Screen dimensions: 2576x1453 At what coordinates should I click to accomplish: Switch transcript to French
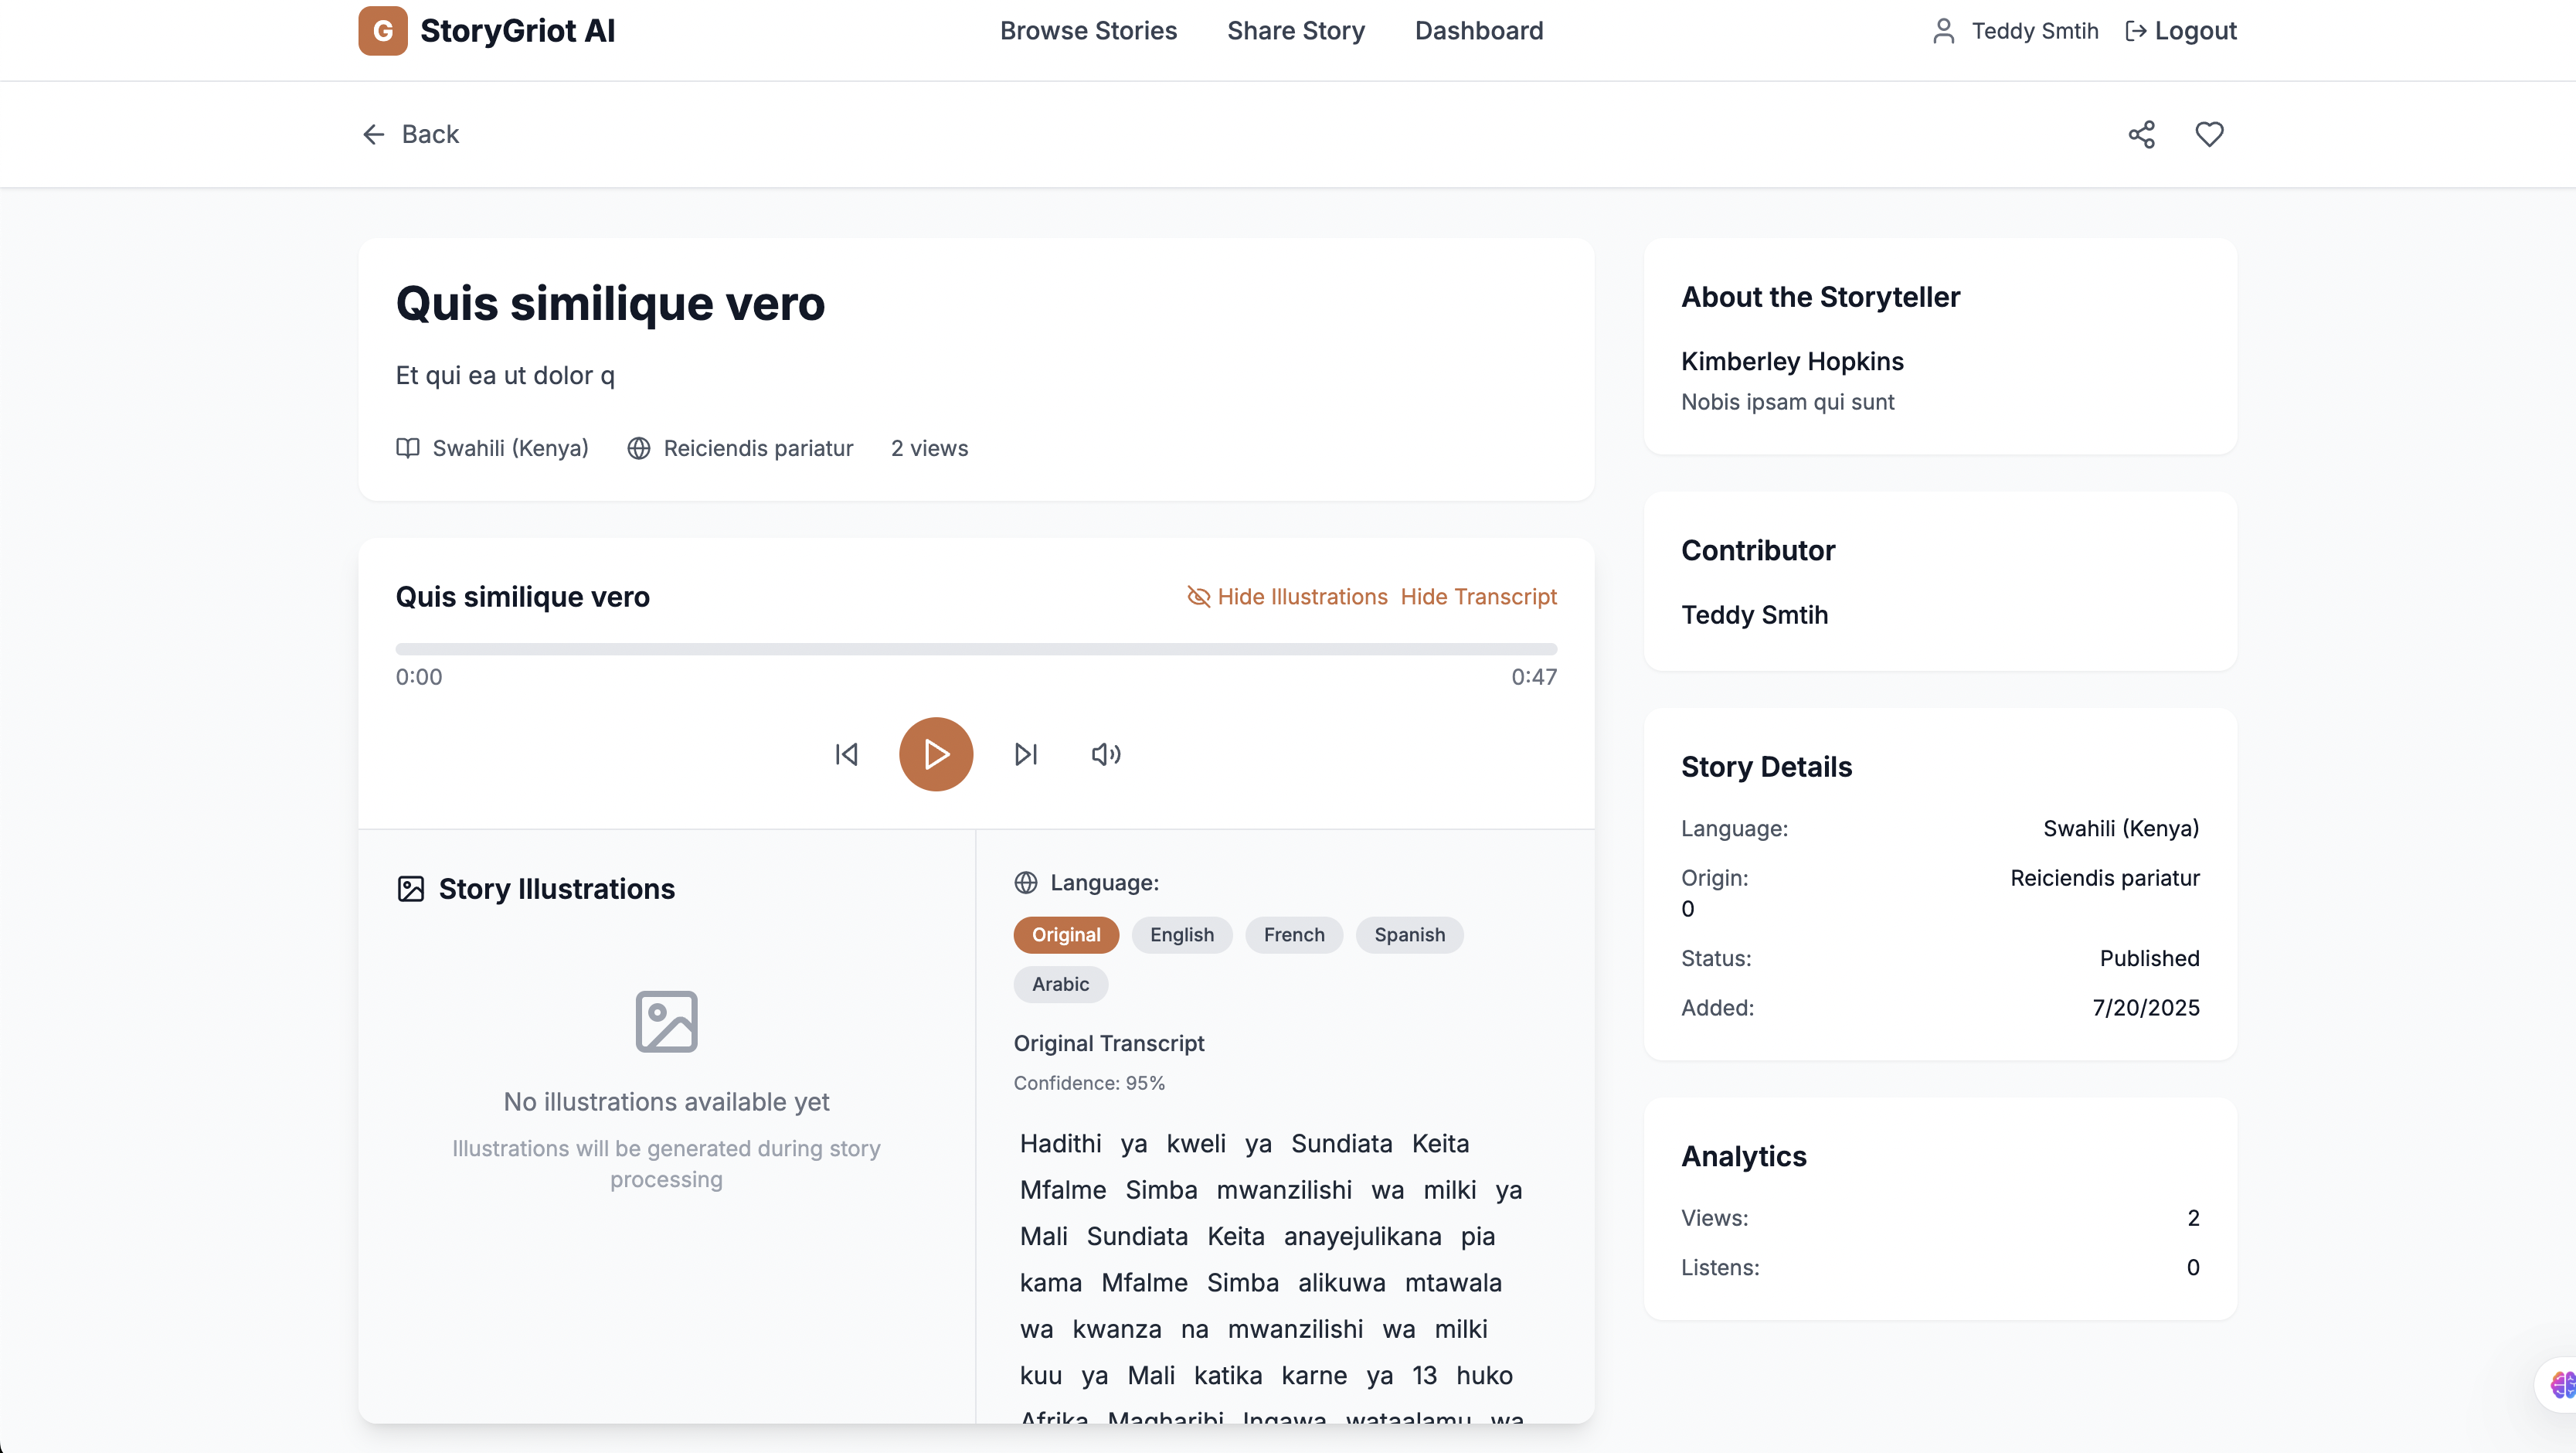tap(1293, 935)
